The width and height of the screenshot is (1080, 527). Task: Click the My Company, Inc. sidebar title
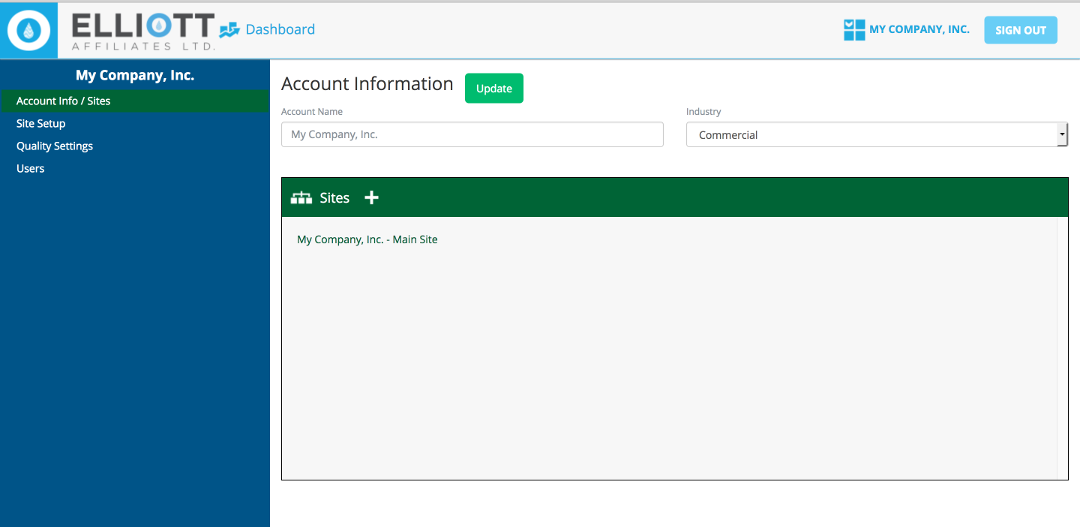tap(135, 75)
